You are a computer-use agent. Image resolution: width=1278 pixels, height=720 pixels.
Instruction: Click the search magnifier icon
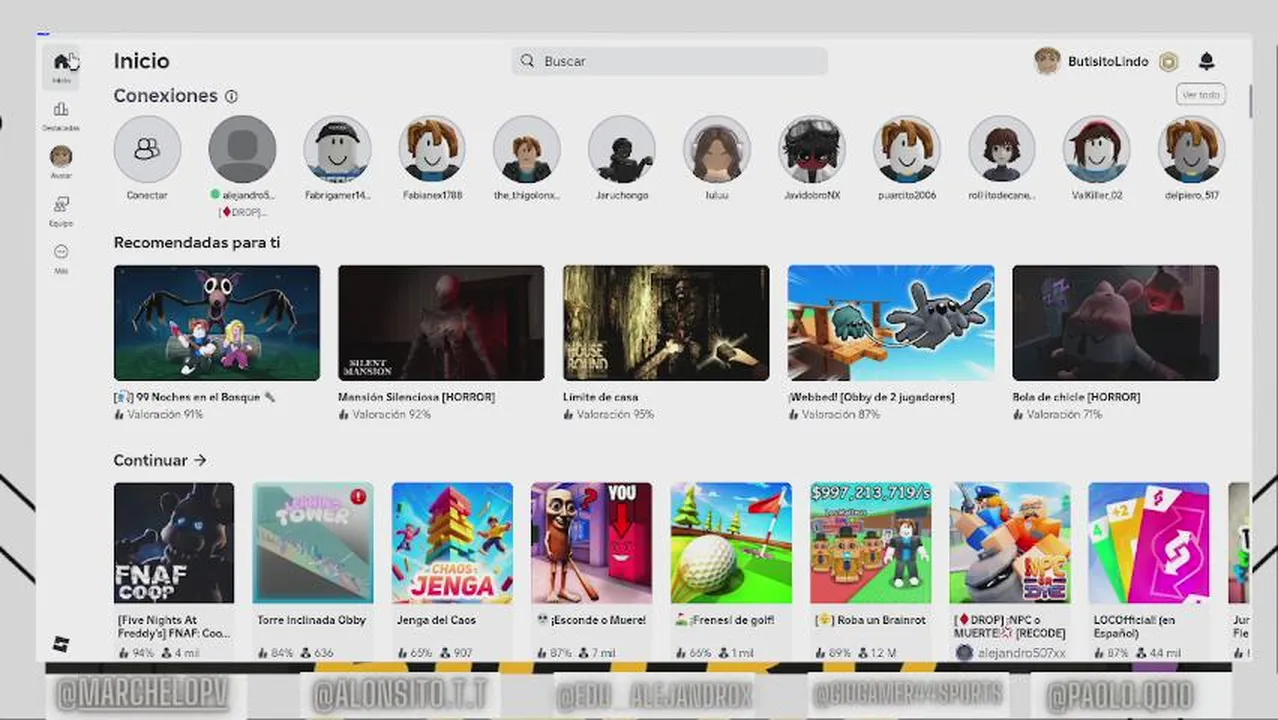527,61
